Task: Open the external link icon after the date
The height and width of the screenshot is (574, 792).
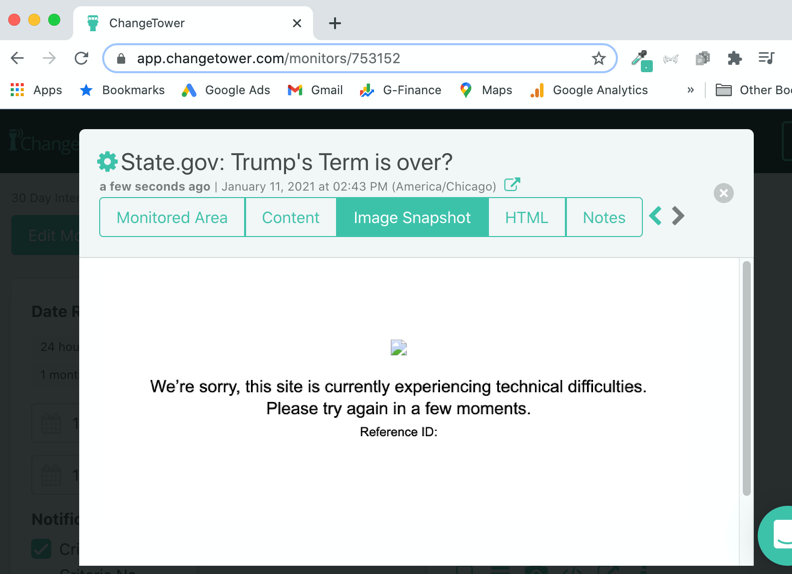Action: click(x=512, y=185)
